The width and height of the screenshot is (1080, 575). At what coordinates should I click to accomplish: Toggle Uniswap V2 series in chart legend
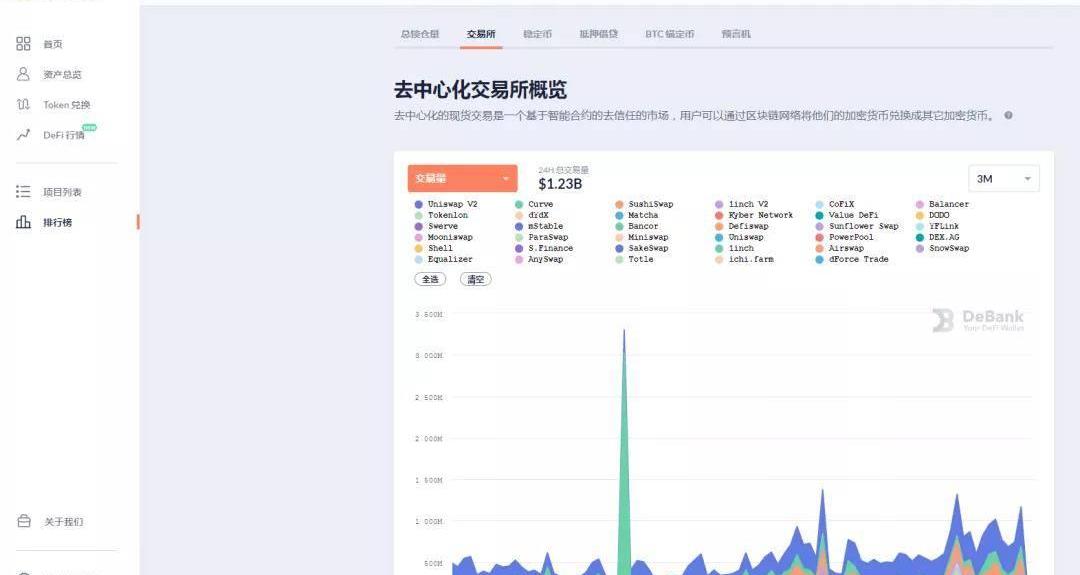(x=452, y=204)
